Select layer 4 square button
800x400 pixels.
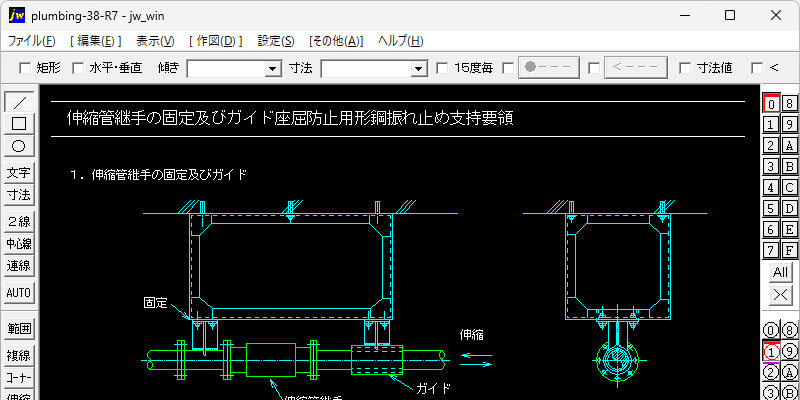771,187
